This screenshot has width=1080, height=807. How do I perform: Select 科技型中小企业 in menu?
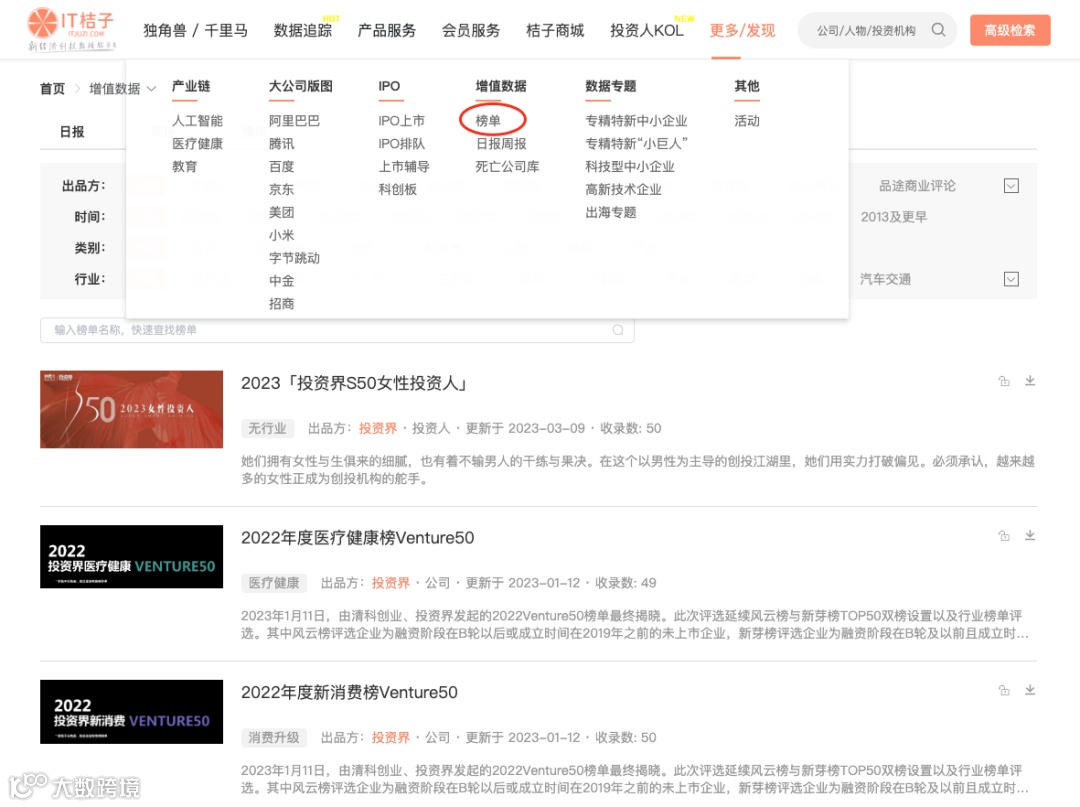630,166
